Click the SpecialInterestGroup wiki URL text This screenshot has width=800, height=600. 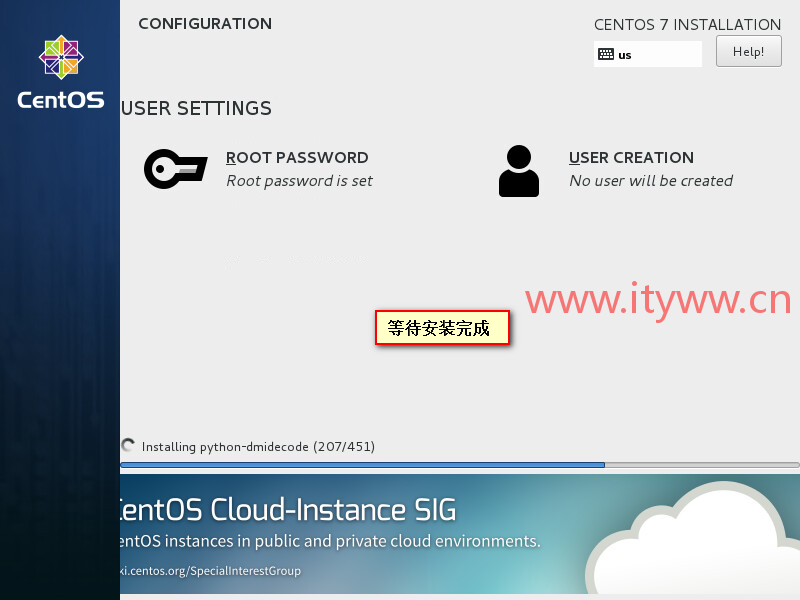[210, 570]
